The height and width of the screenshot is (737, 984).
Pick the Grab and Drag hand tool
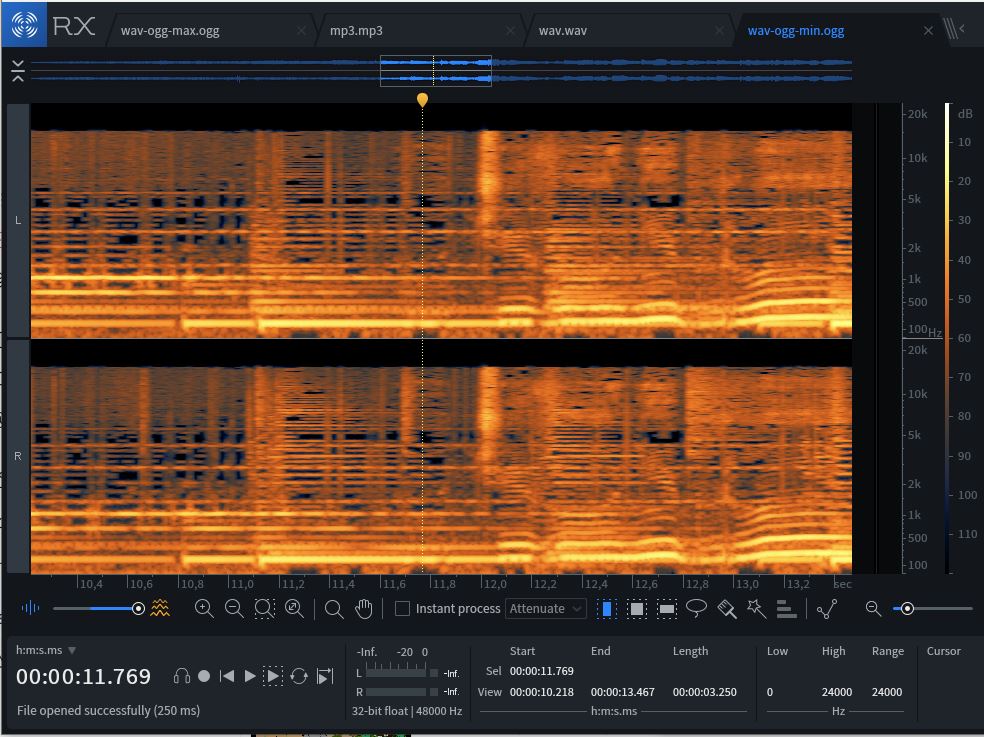[364, 608]
